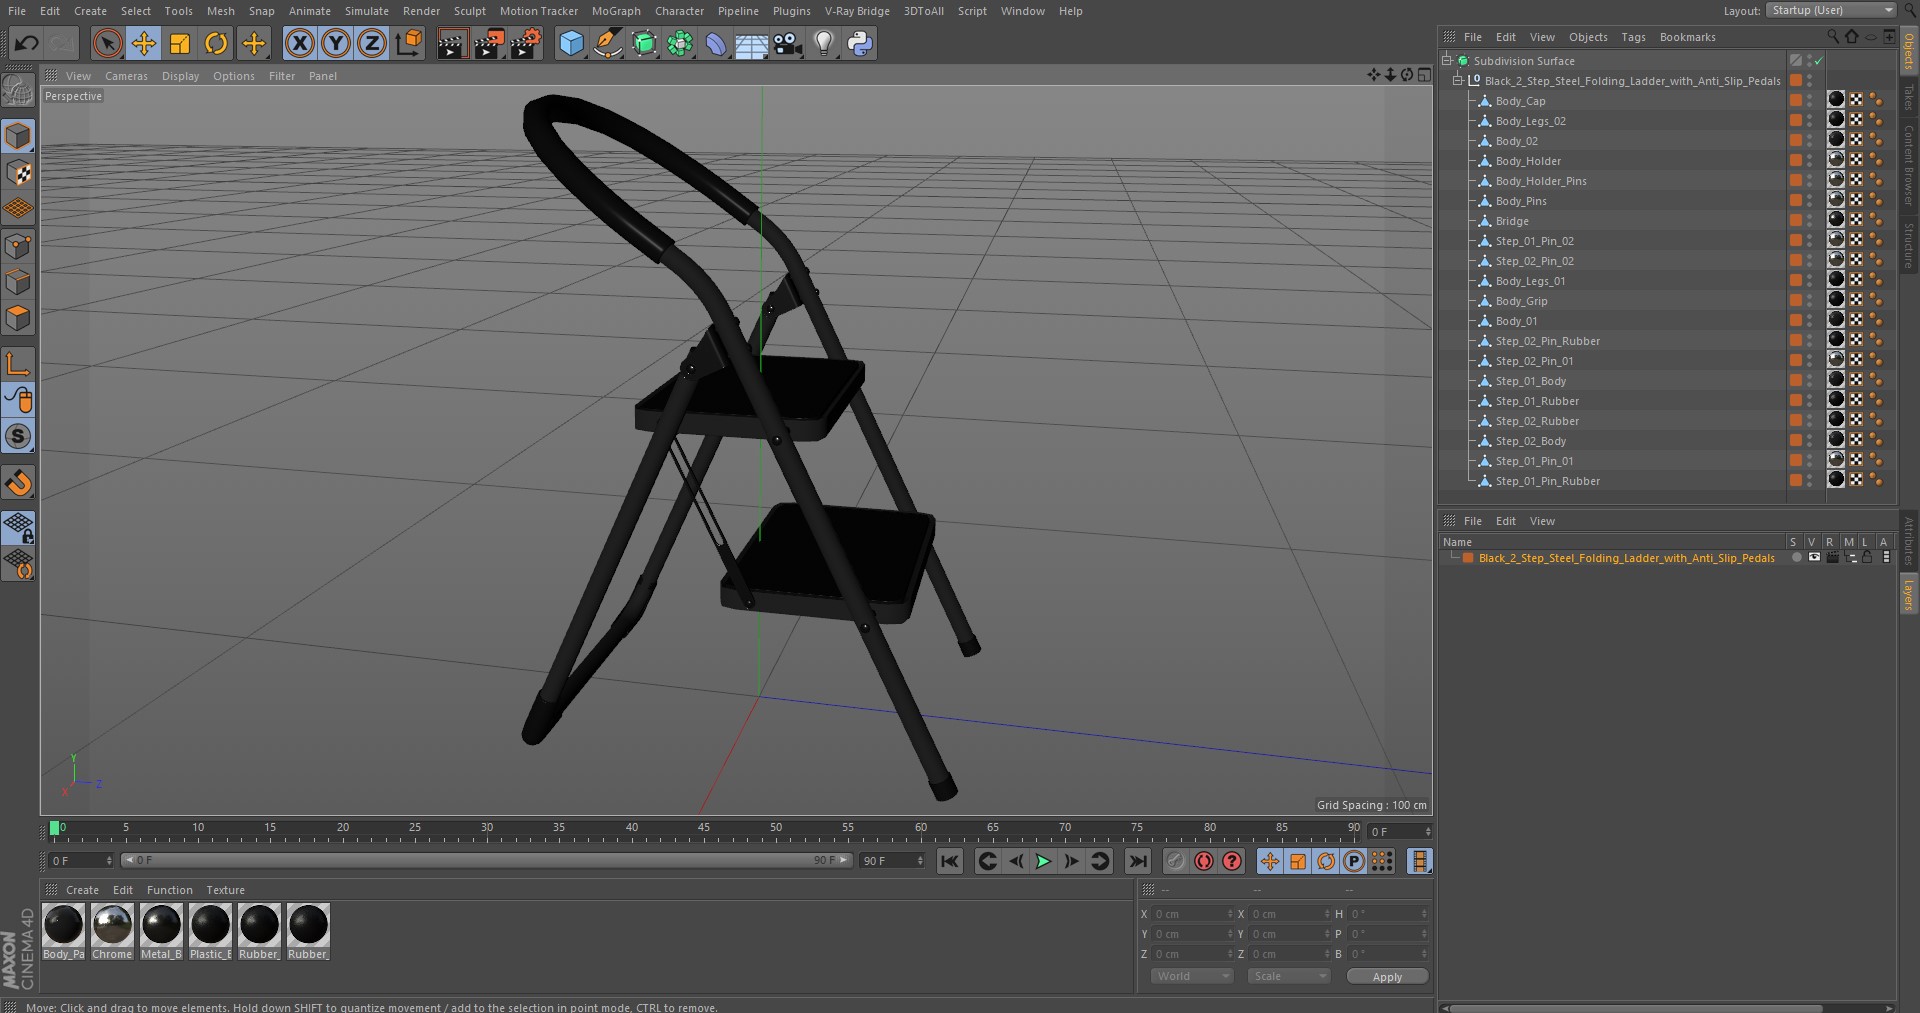Render to Picture Viewer
The width and height of the screenshot is (1920, 1013).
(x=489, y=43)
